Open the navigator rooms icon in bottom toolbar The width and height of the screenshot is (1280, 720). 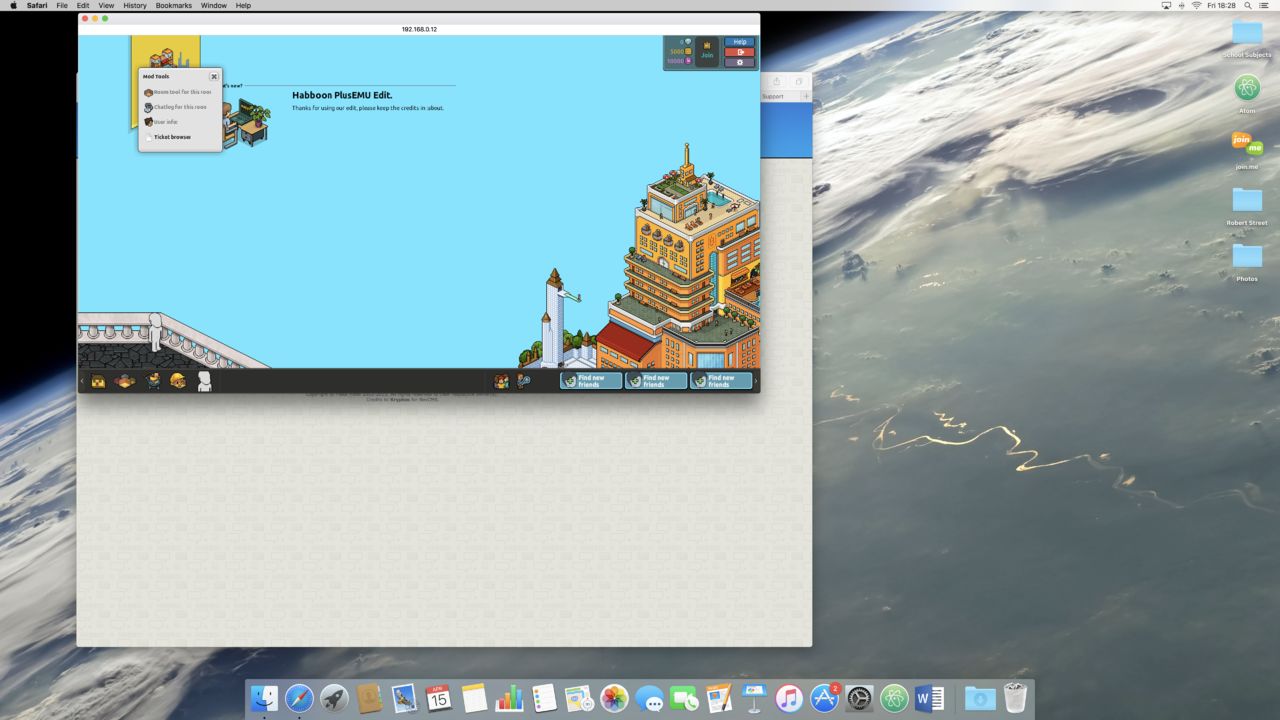tap(125, 381)
